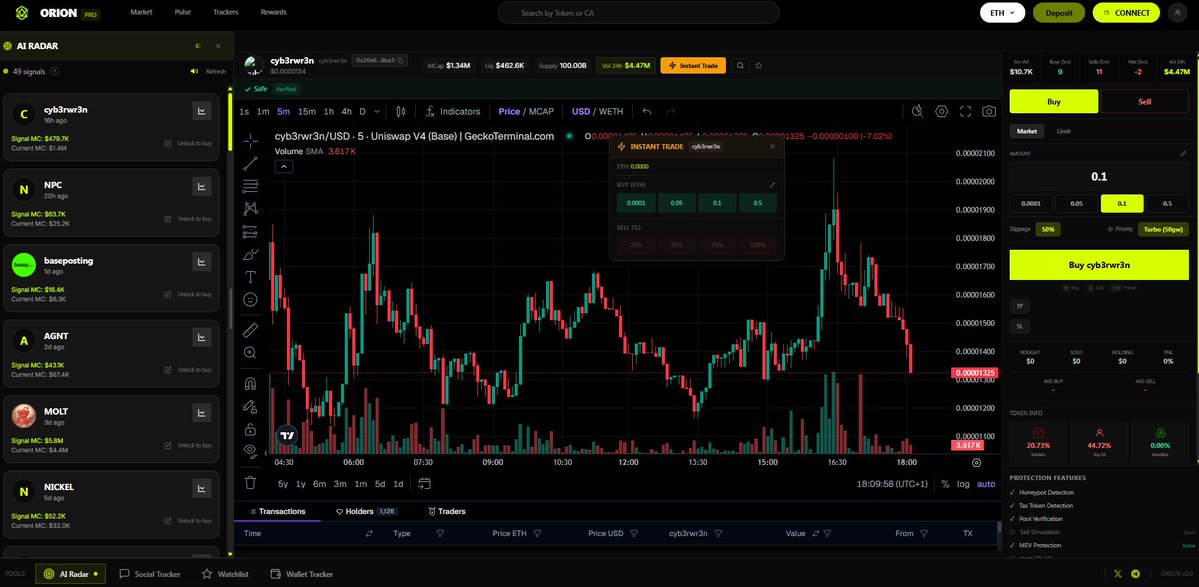Open the Pulse section in top nav
The height and width of the screenshot is (587, 1199).
182,12
